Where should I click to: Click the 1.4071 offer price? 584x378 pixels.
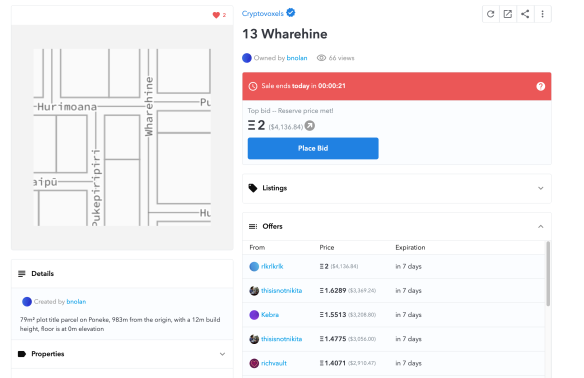pos(333,363)
